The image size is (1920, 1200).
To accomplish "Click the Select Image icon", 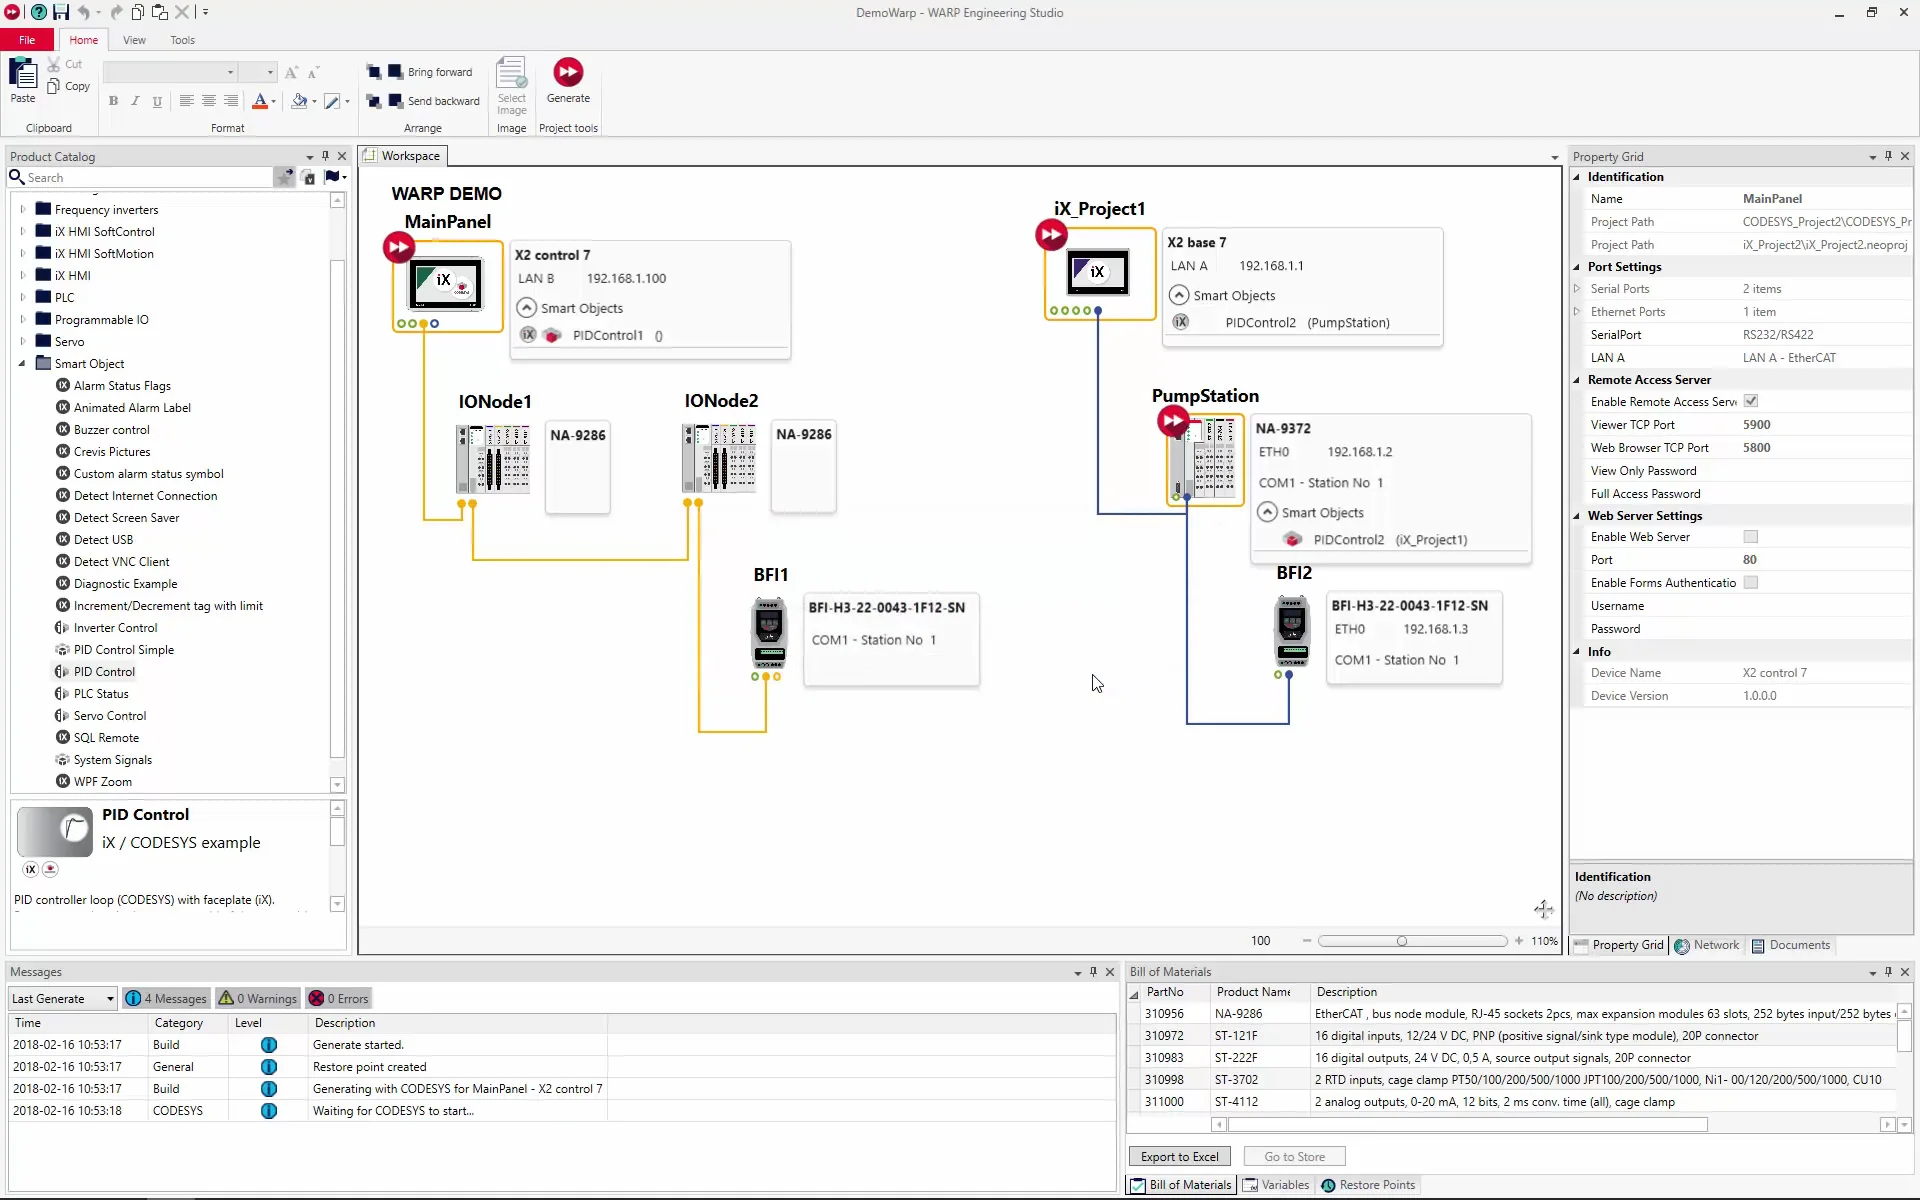I will point(511,86).
